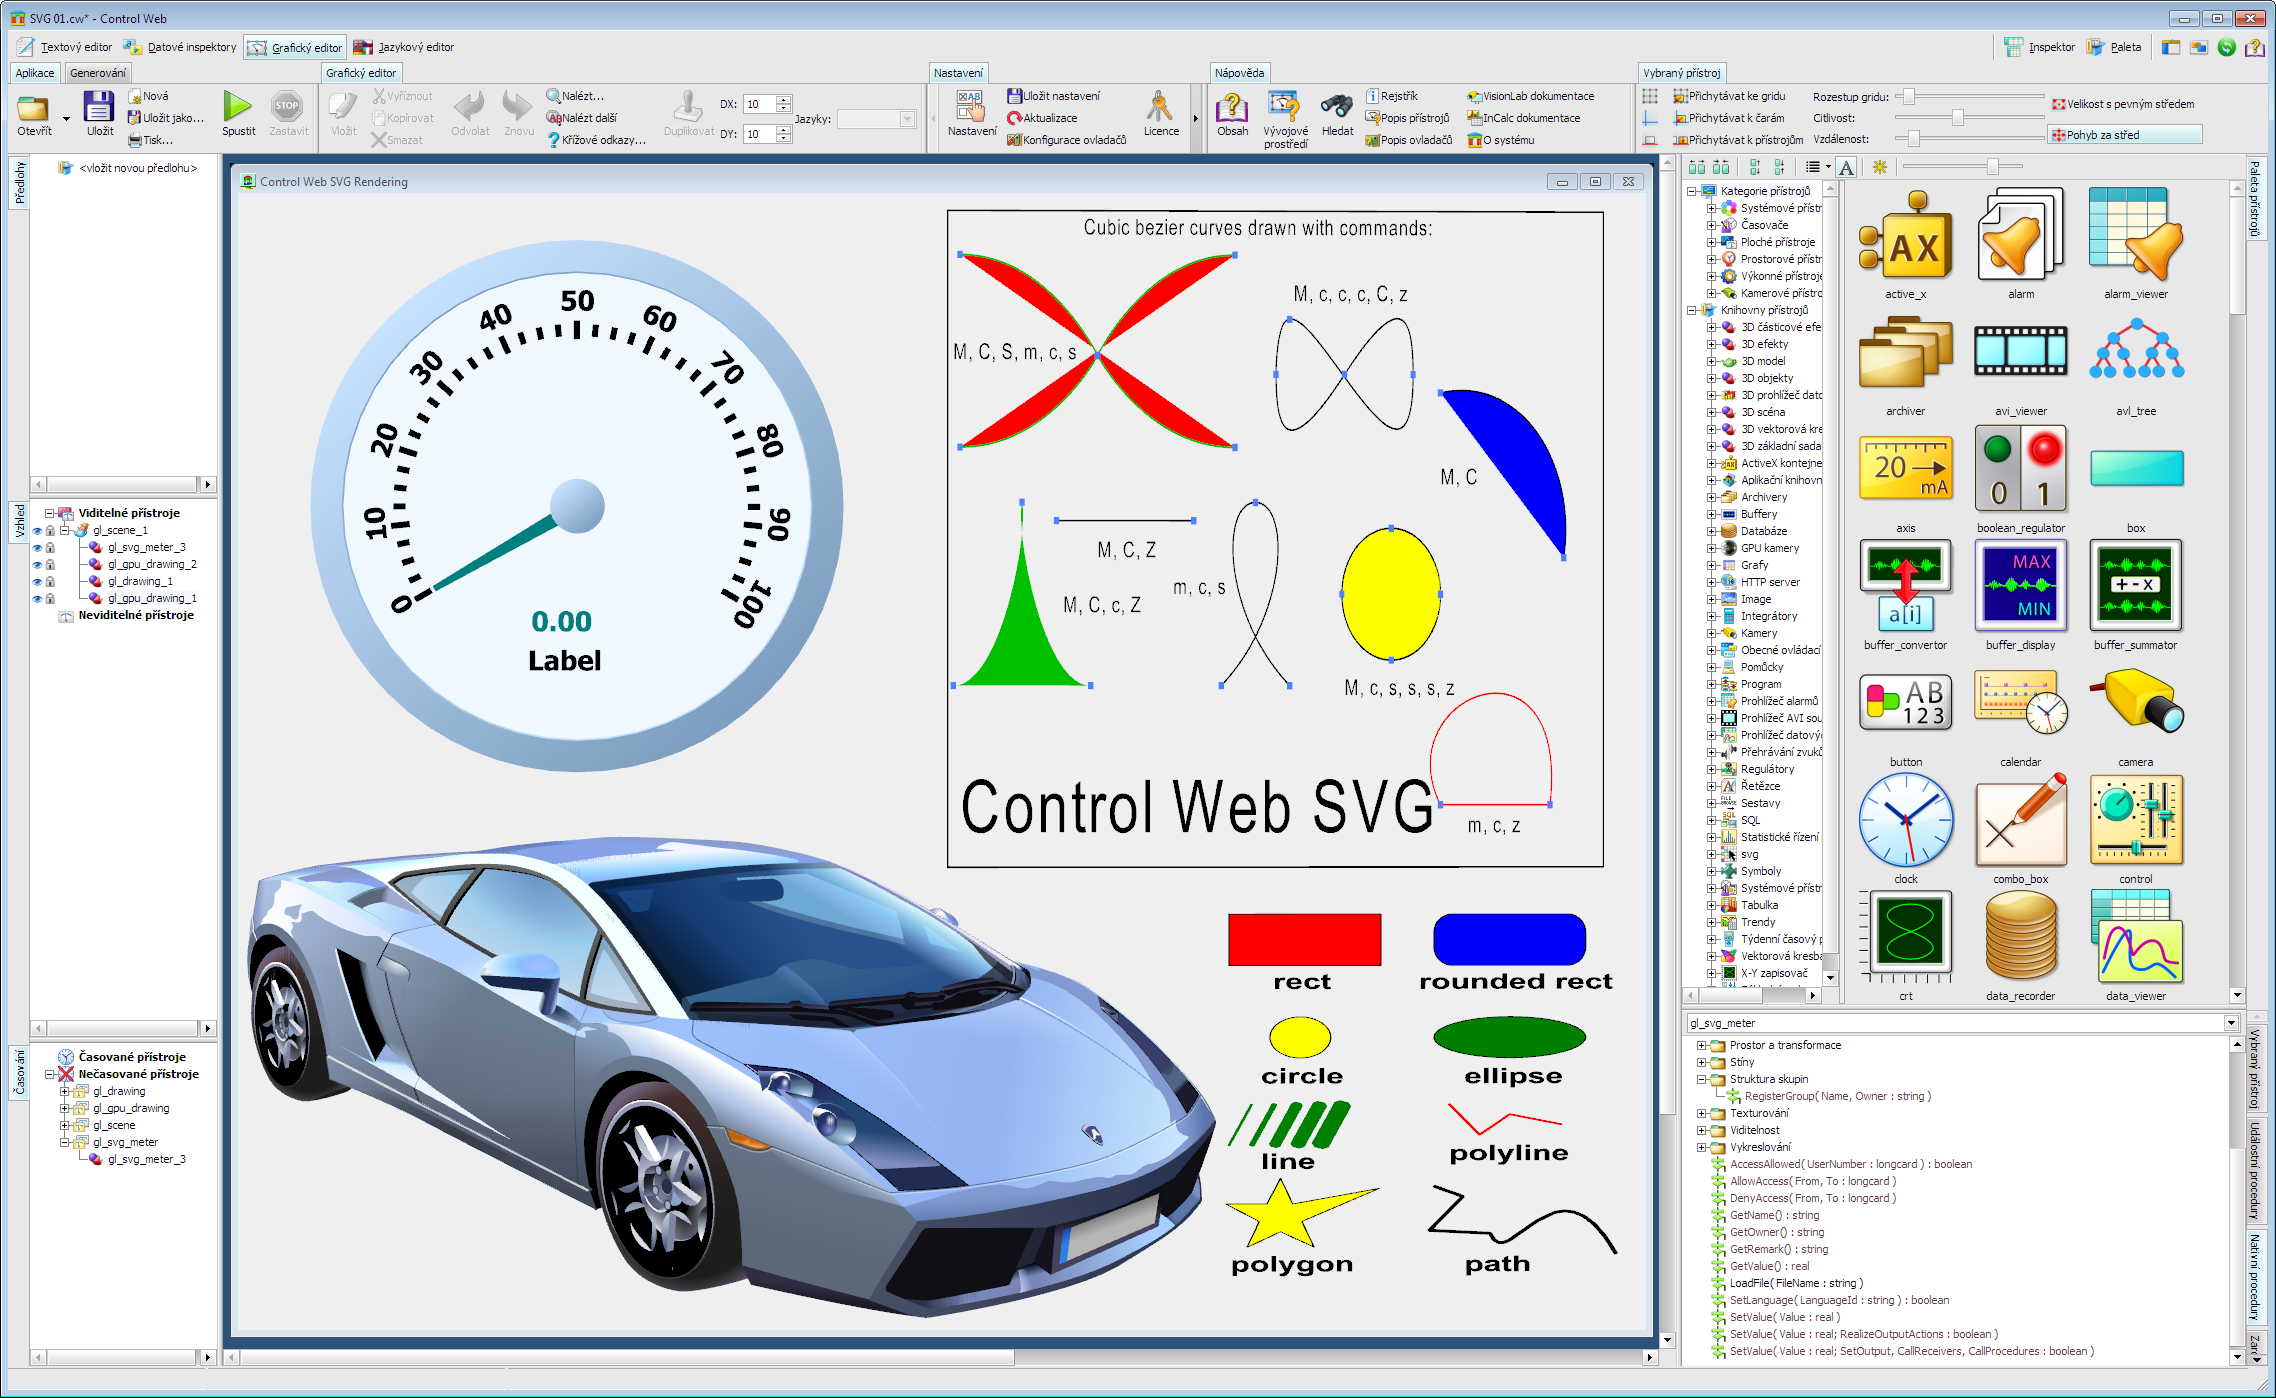Viewport: 2276px width, 1398px height.
Task: Pick the boolean_regulator instrument icon
Action: point(2020,469)
